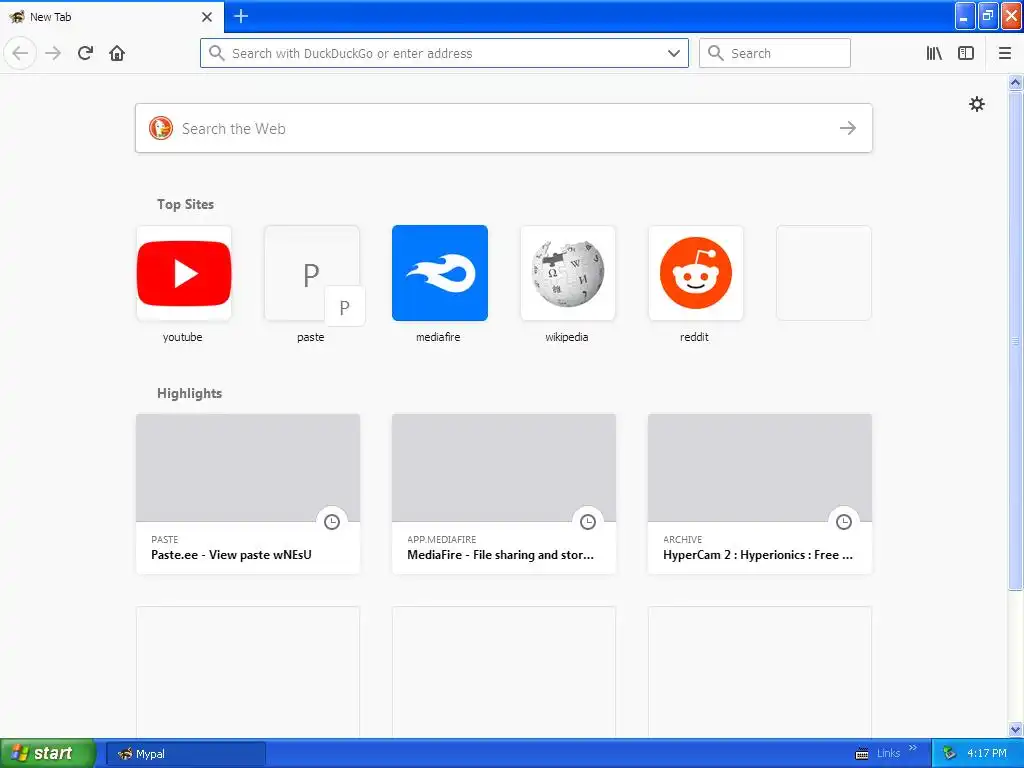Open HyperCam 2 : Hyperionics highlight card
The image size is (1024, 768).
[760, 494]
